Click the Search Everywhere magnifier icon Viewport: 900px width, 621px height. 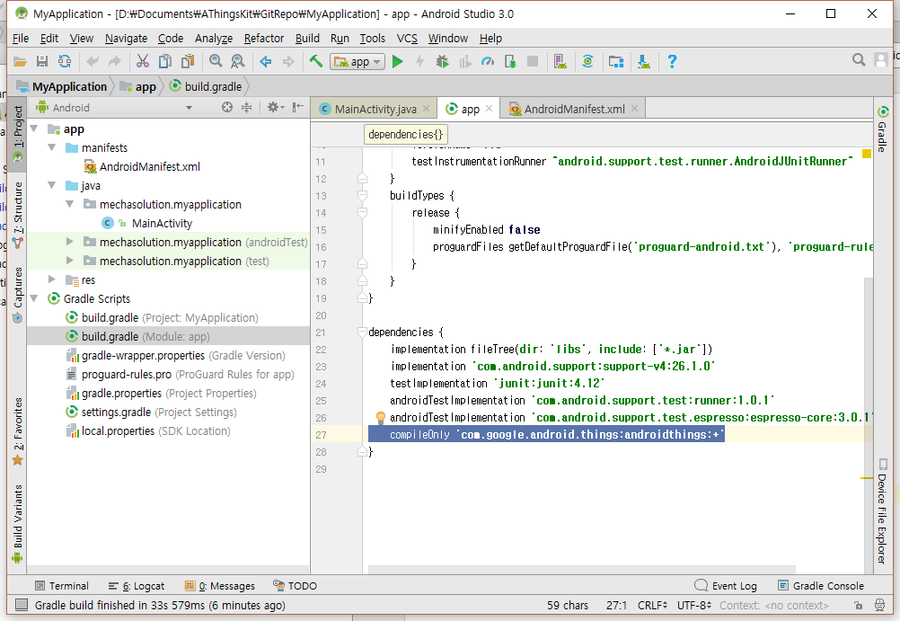(859, 60)
